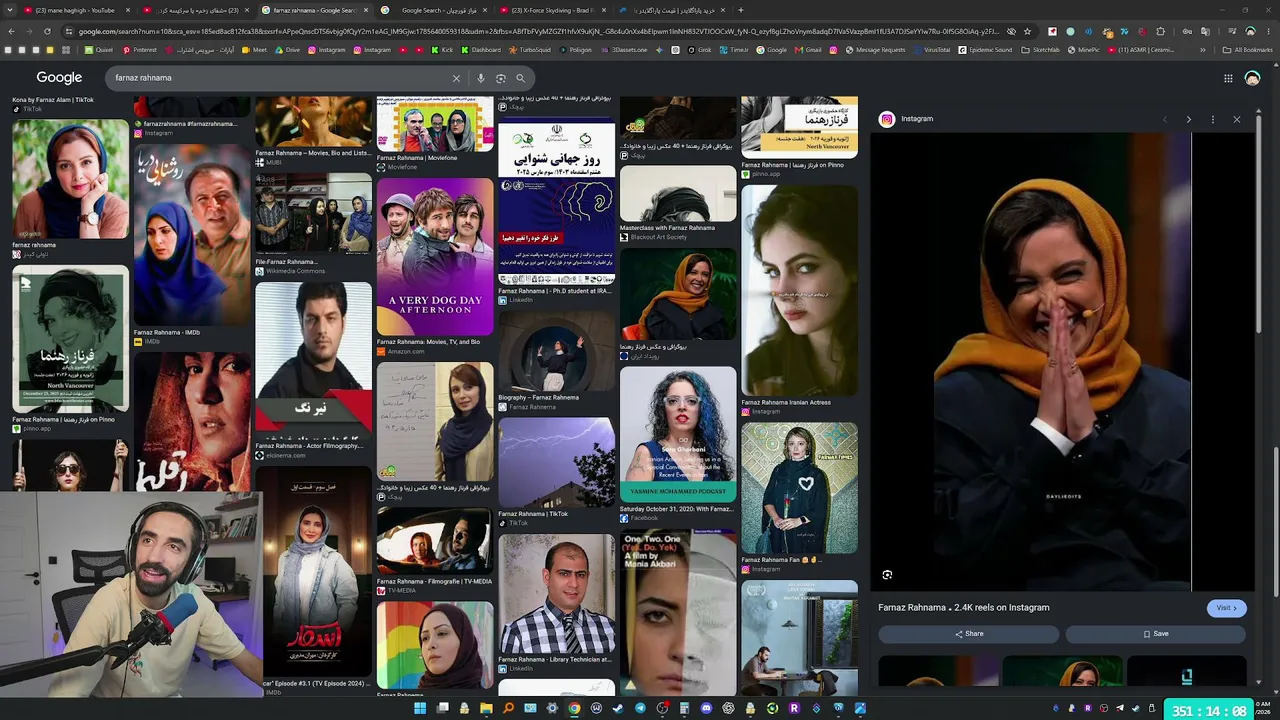The width and height of the screenshot is (1280, 720).
Task: Save the previewed image
Action: click(1155, 634)
